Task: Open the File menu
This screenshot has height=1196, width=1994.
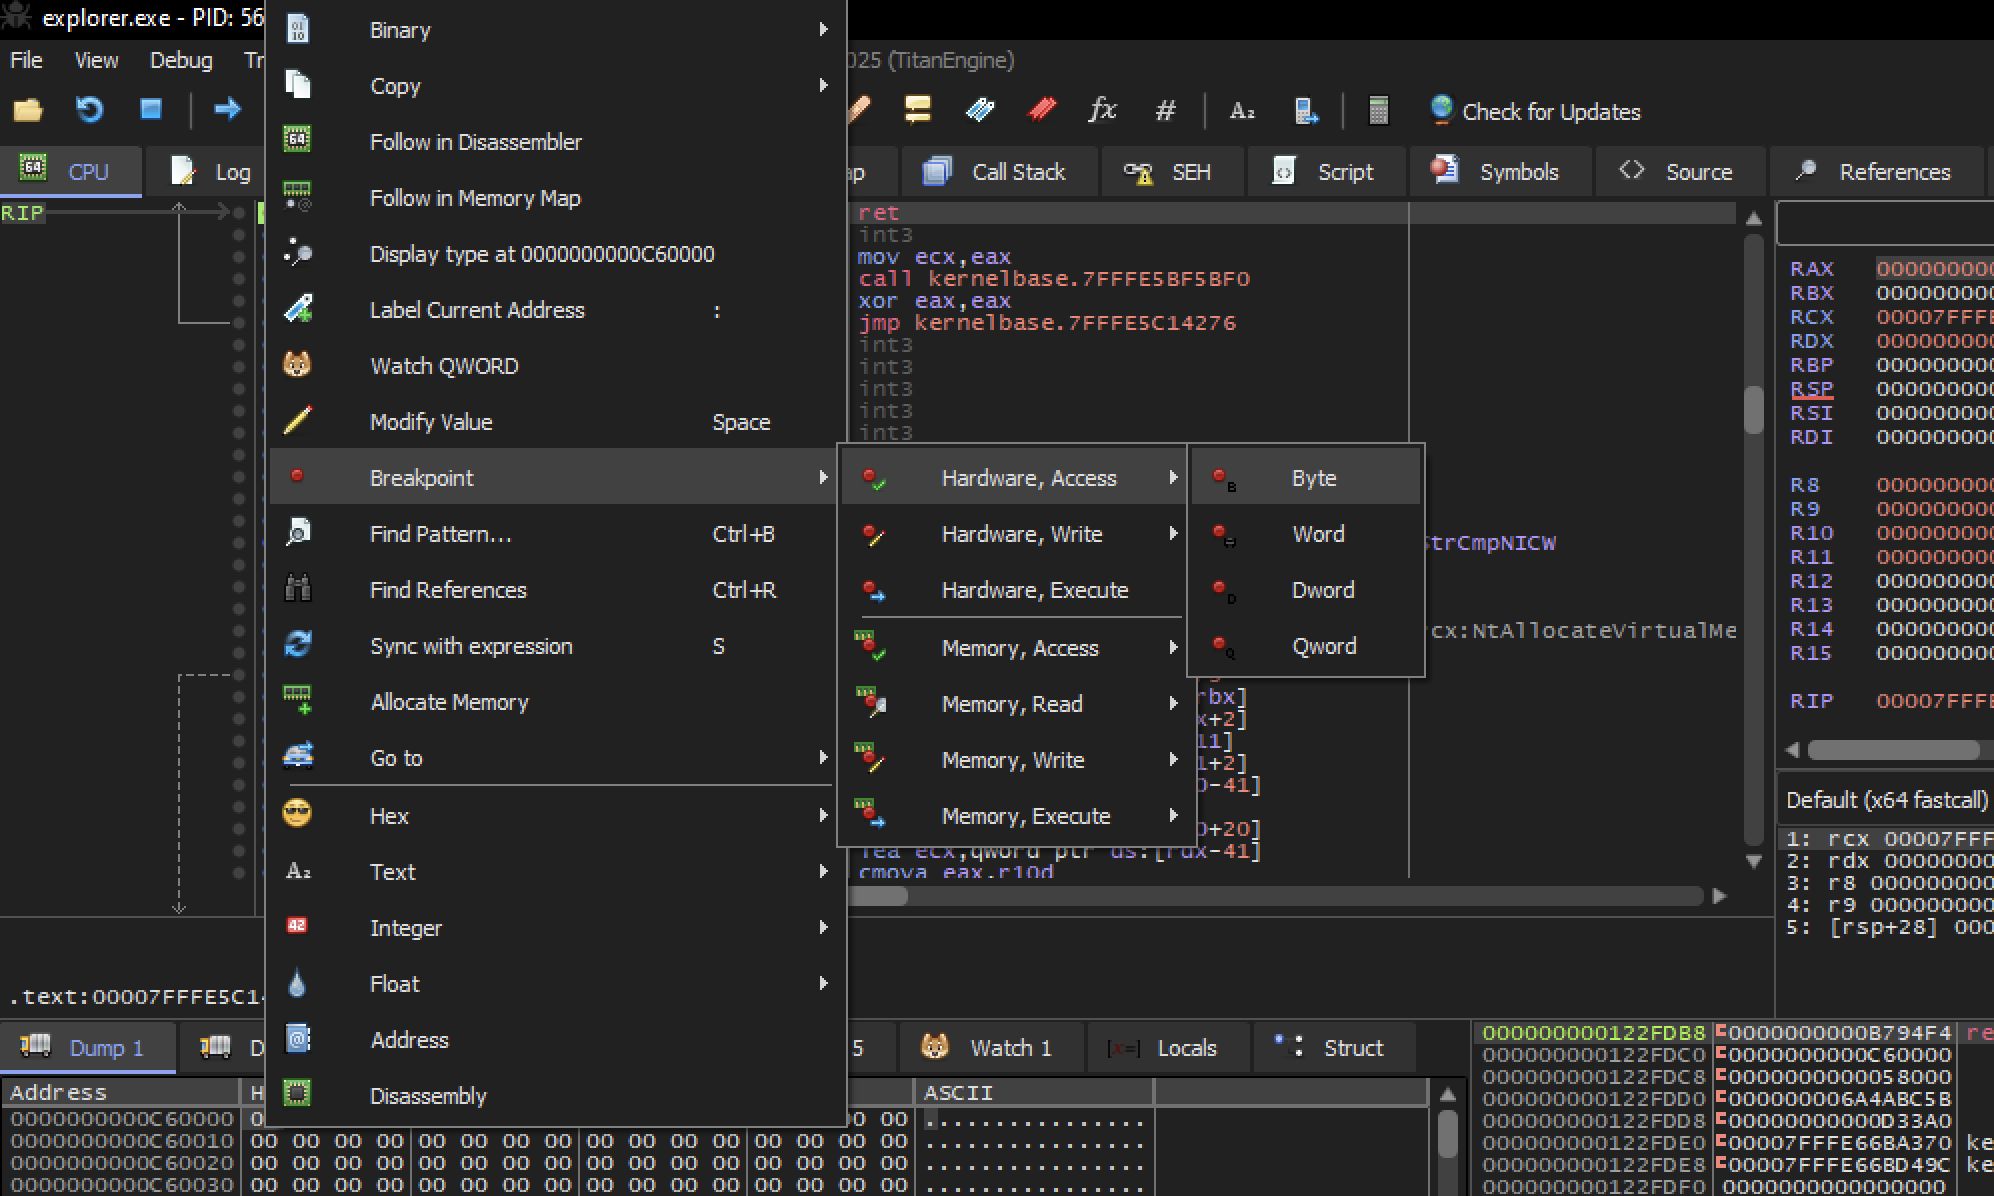Action: pos(26,60)
